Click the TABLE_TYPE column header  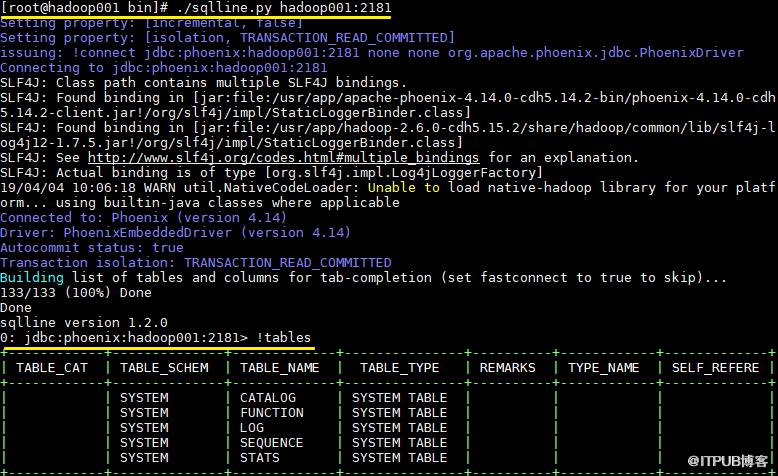399,368
